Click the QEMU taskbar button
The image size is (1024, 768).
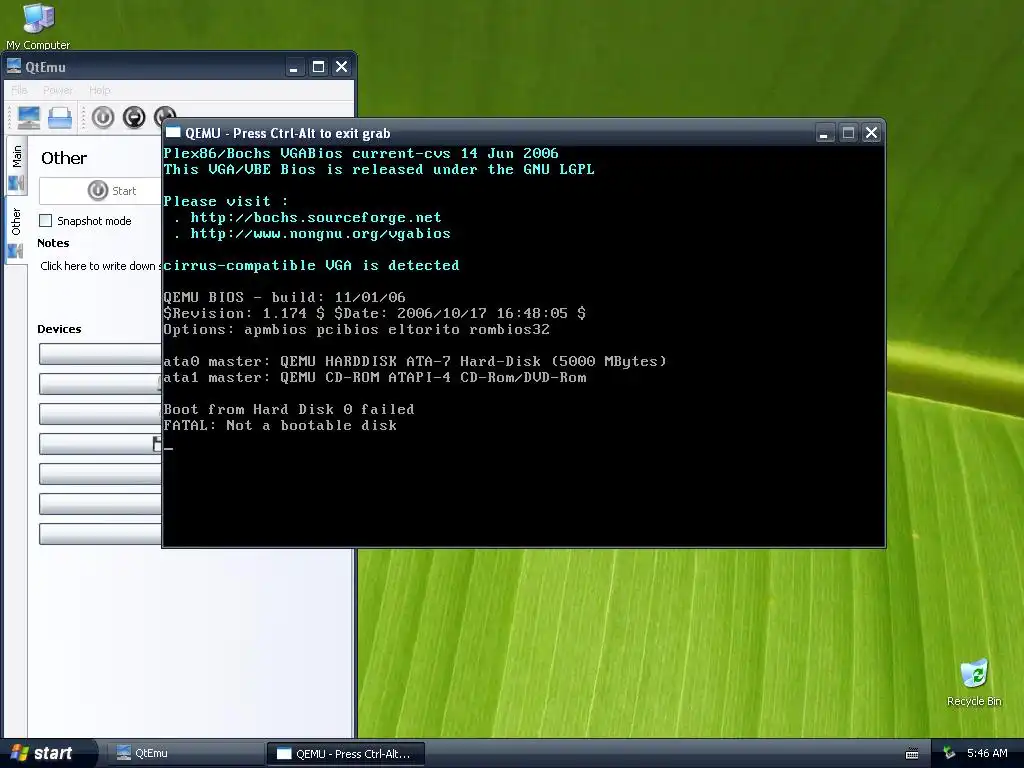[346, 754]
